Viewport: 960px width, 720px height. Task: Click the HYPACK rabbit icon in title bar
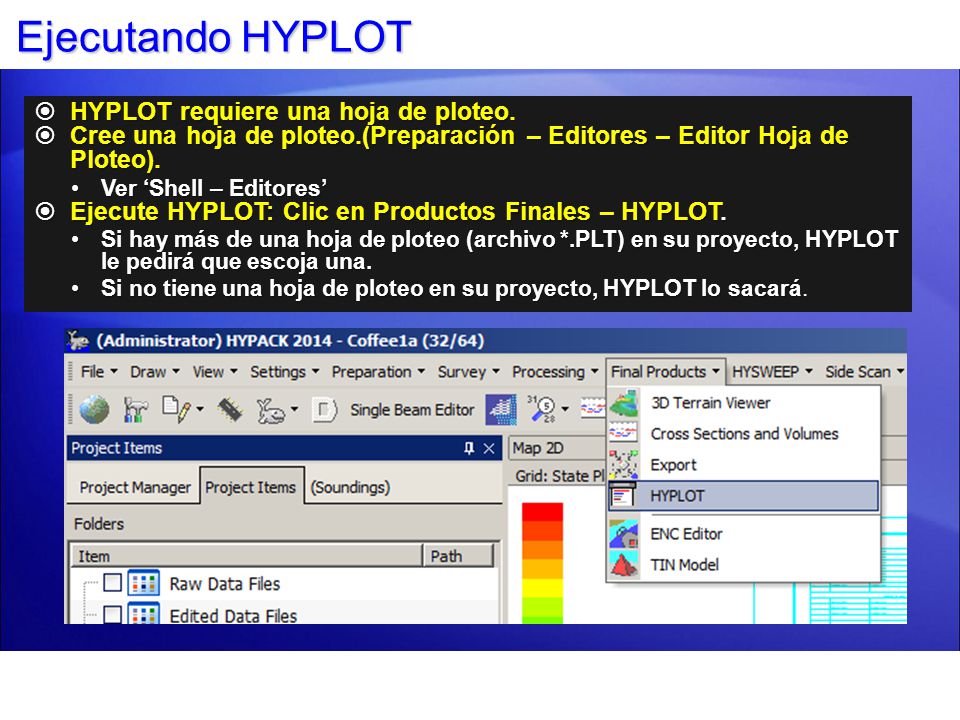point(78,340)
